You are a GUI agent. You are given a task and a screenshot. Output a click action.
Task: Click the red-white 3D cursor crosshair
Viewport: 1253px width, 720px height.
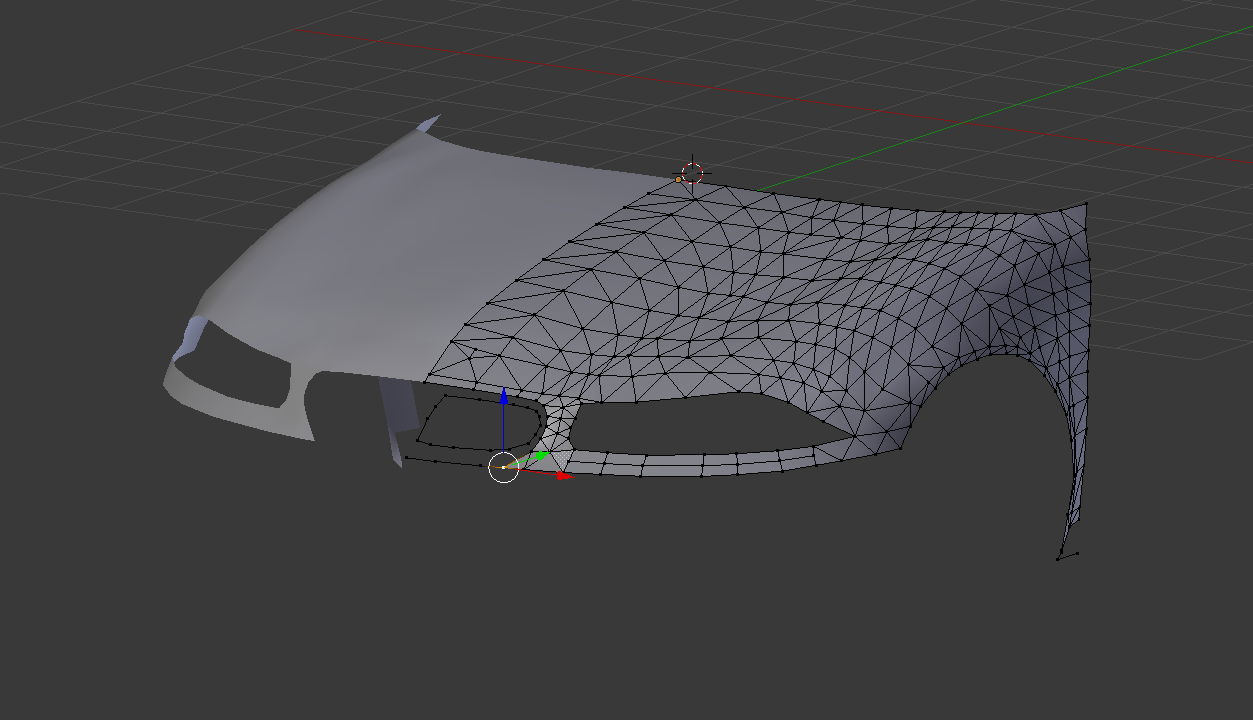click(x=692, y=174)
